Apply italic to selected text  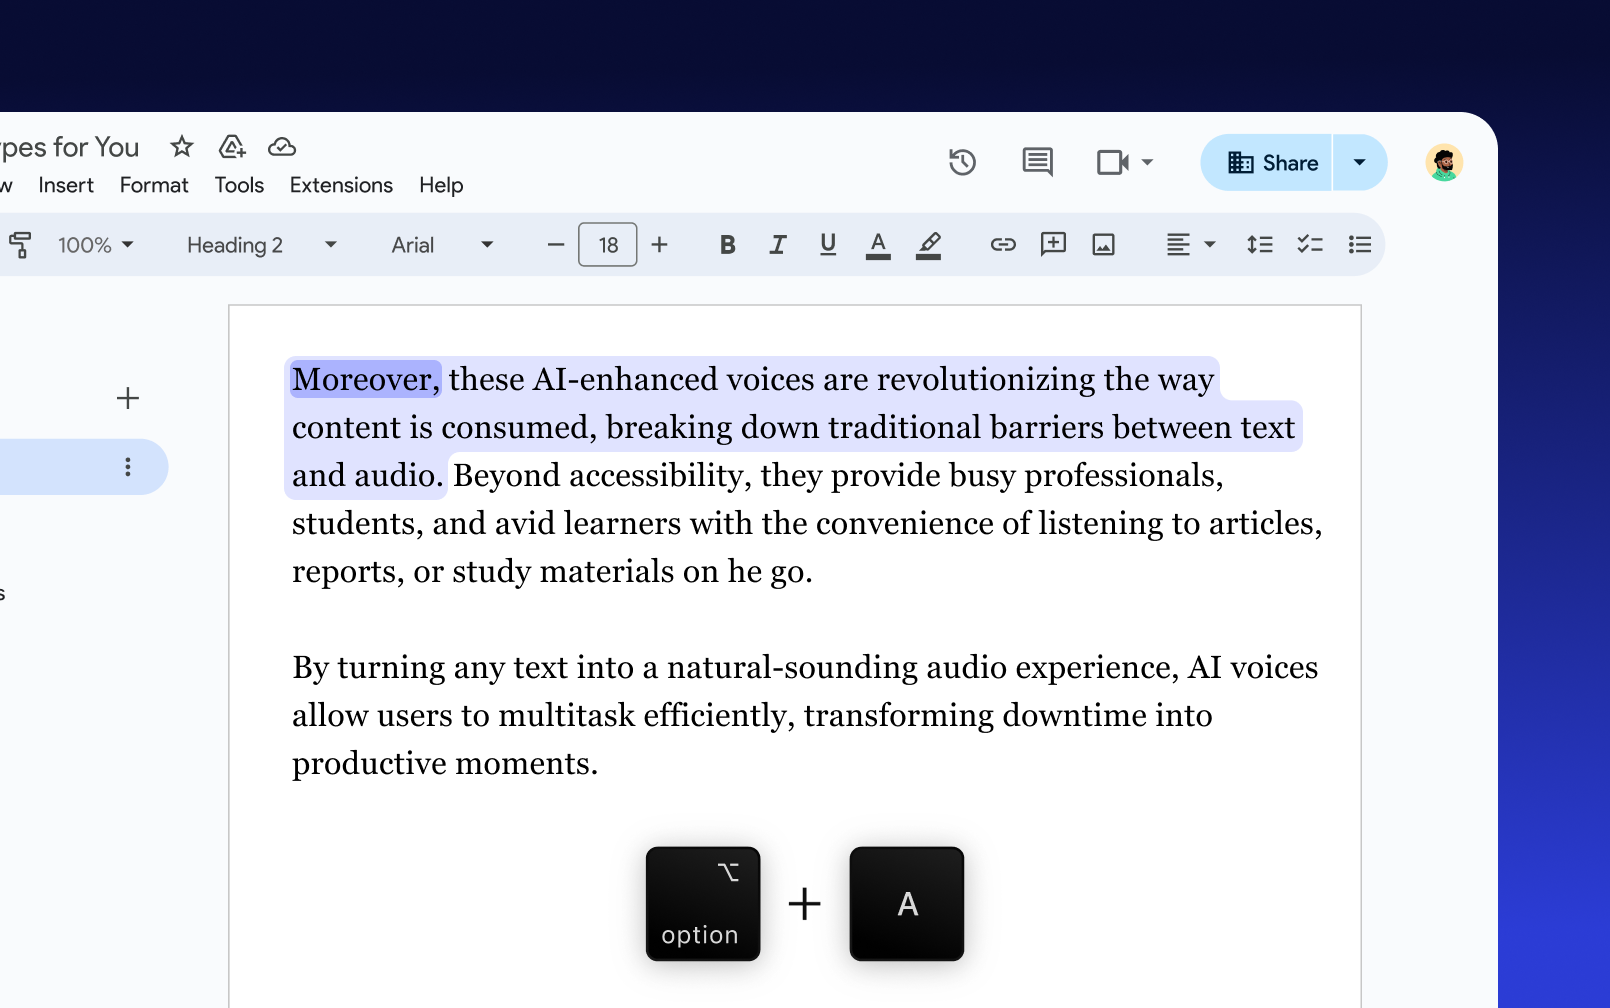778,244
